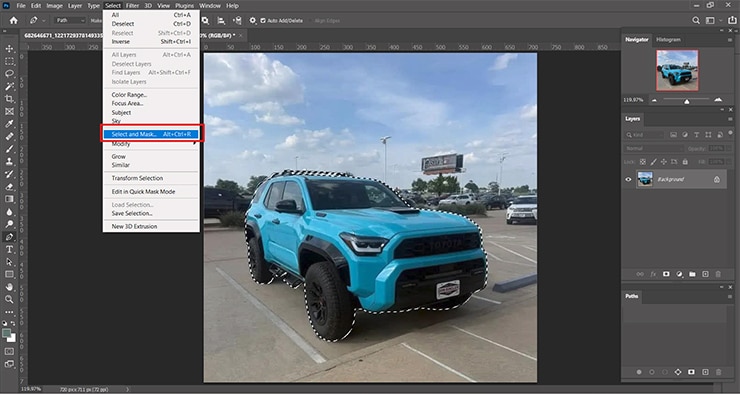Click the Home icon in options bar
Image resolution: width=740 pixels, height=394 pixels.
14,20
